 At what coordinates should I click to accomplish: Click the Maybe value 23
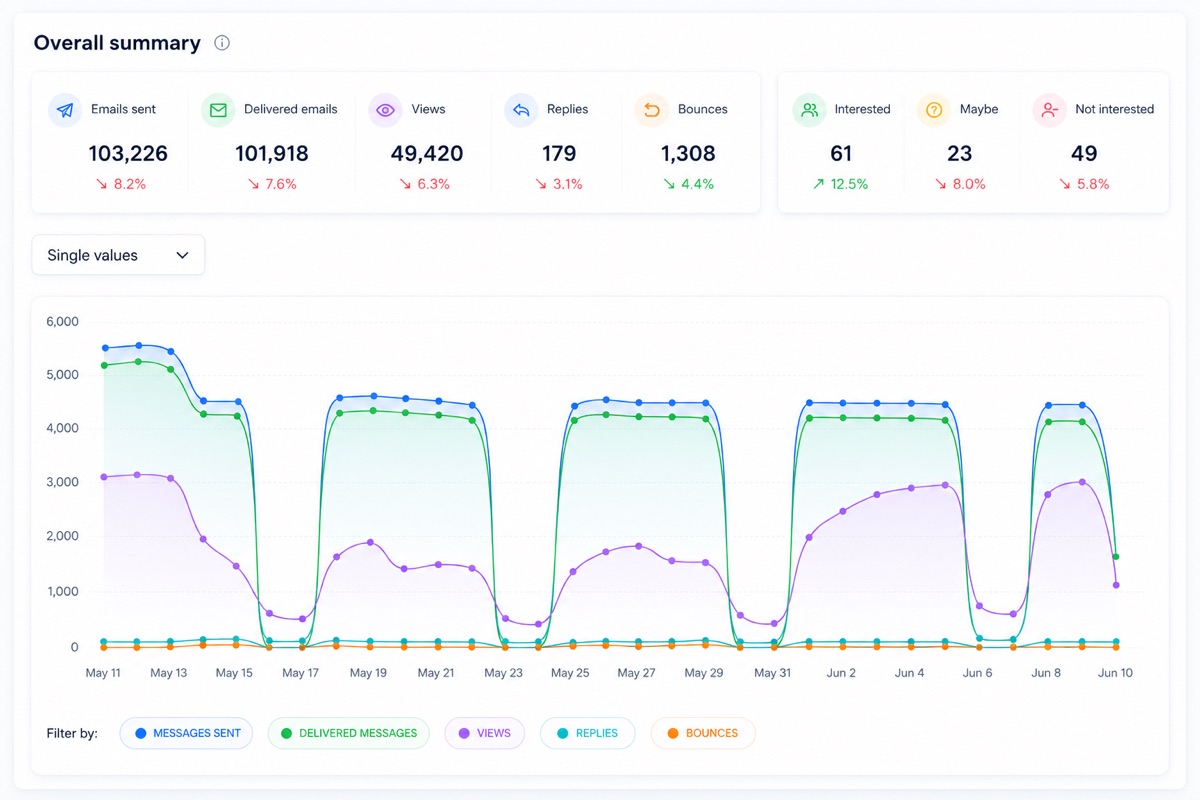click(959, 154)
